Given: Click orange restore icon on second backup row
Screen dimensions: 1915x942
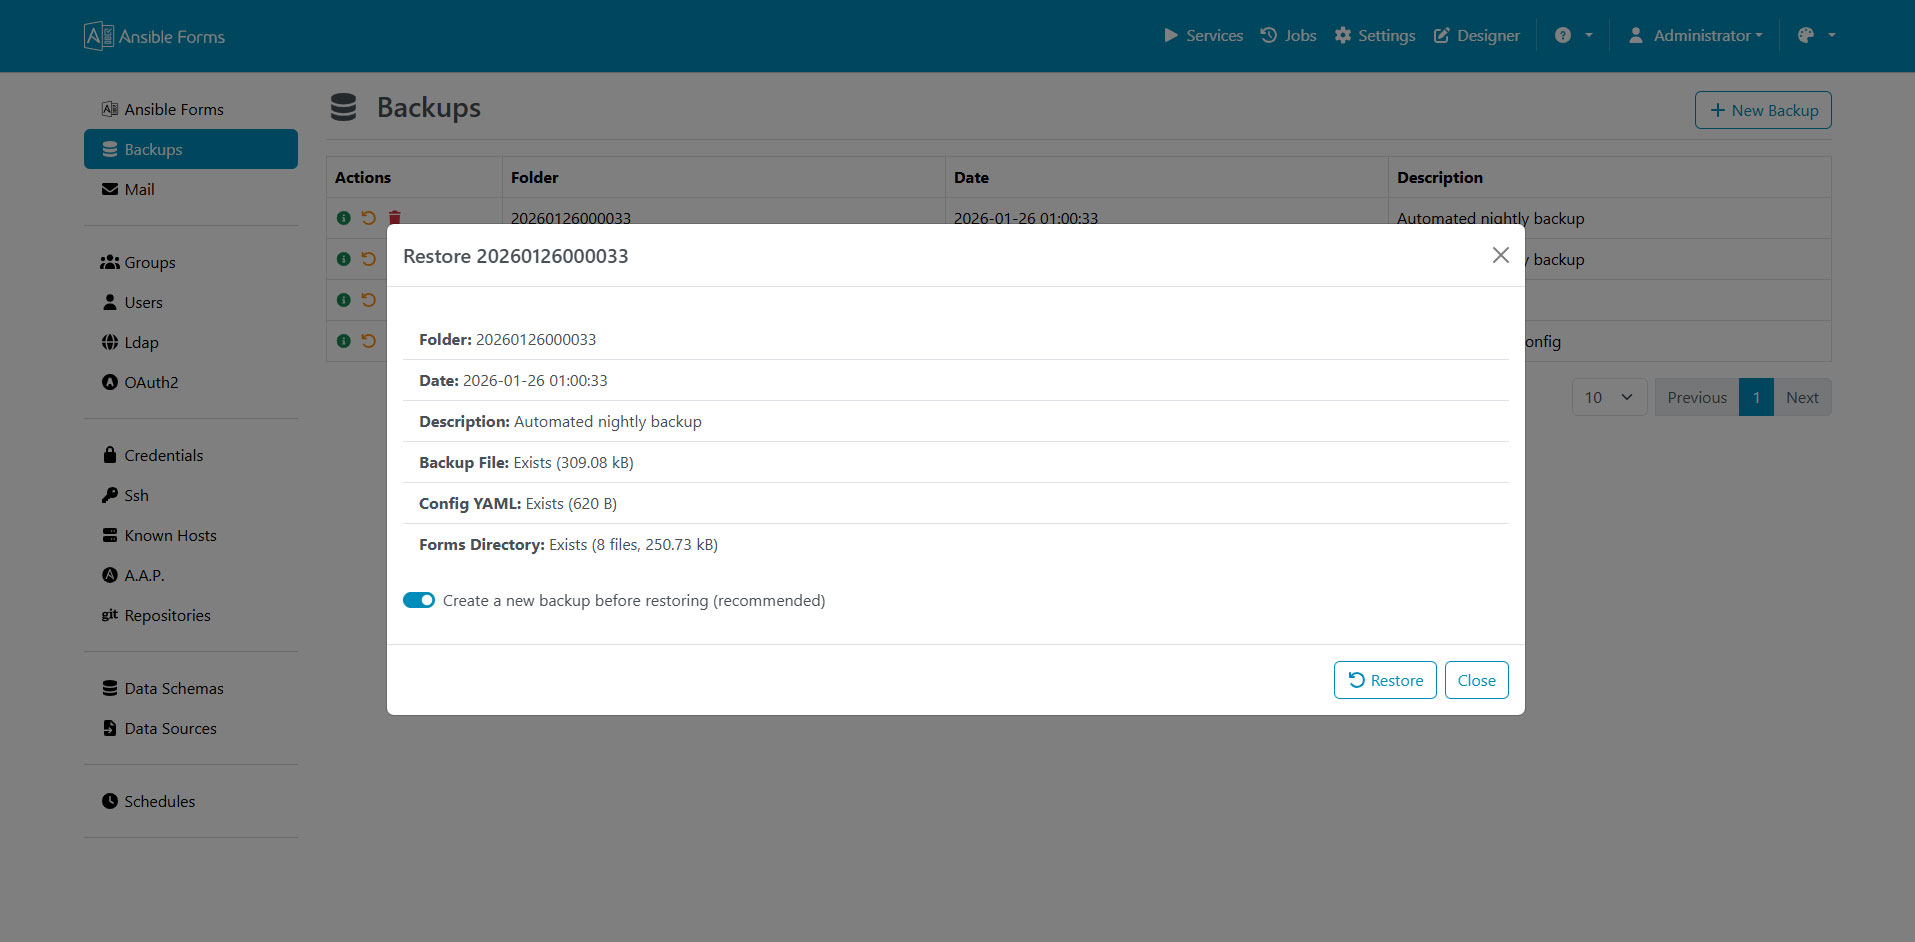Looking at the screenshot, I should (369, 259).
